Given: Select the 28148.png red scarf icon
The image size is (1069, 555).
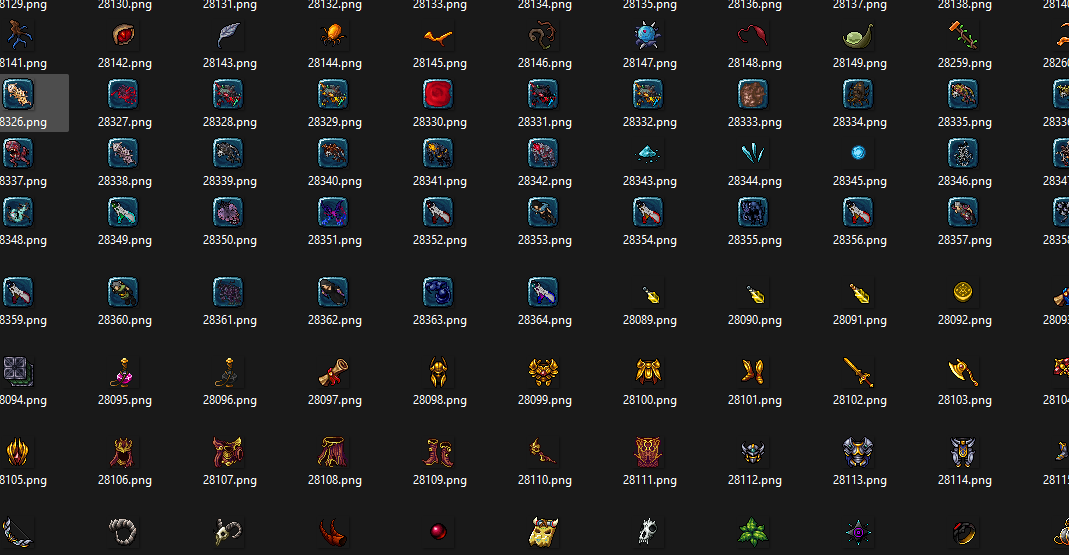Looking at the screenshot, I should [x=753, y=35].
